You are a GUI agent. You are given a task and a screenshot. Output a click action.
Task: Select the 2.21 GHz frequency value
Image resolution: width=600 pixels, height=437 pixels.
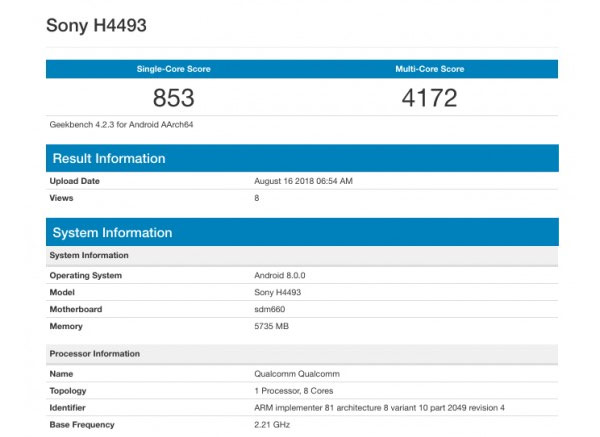(x=272, y=425)
